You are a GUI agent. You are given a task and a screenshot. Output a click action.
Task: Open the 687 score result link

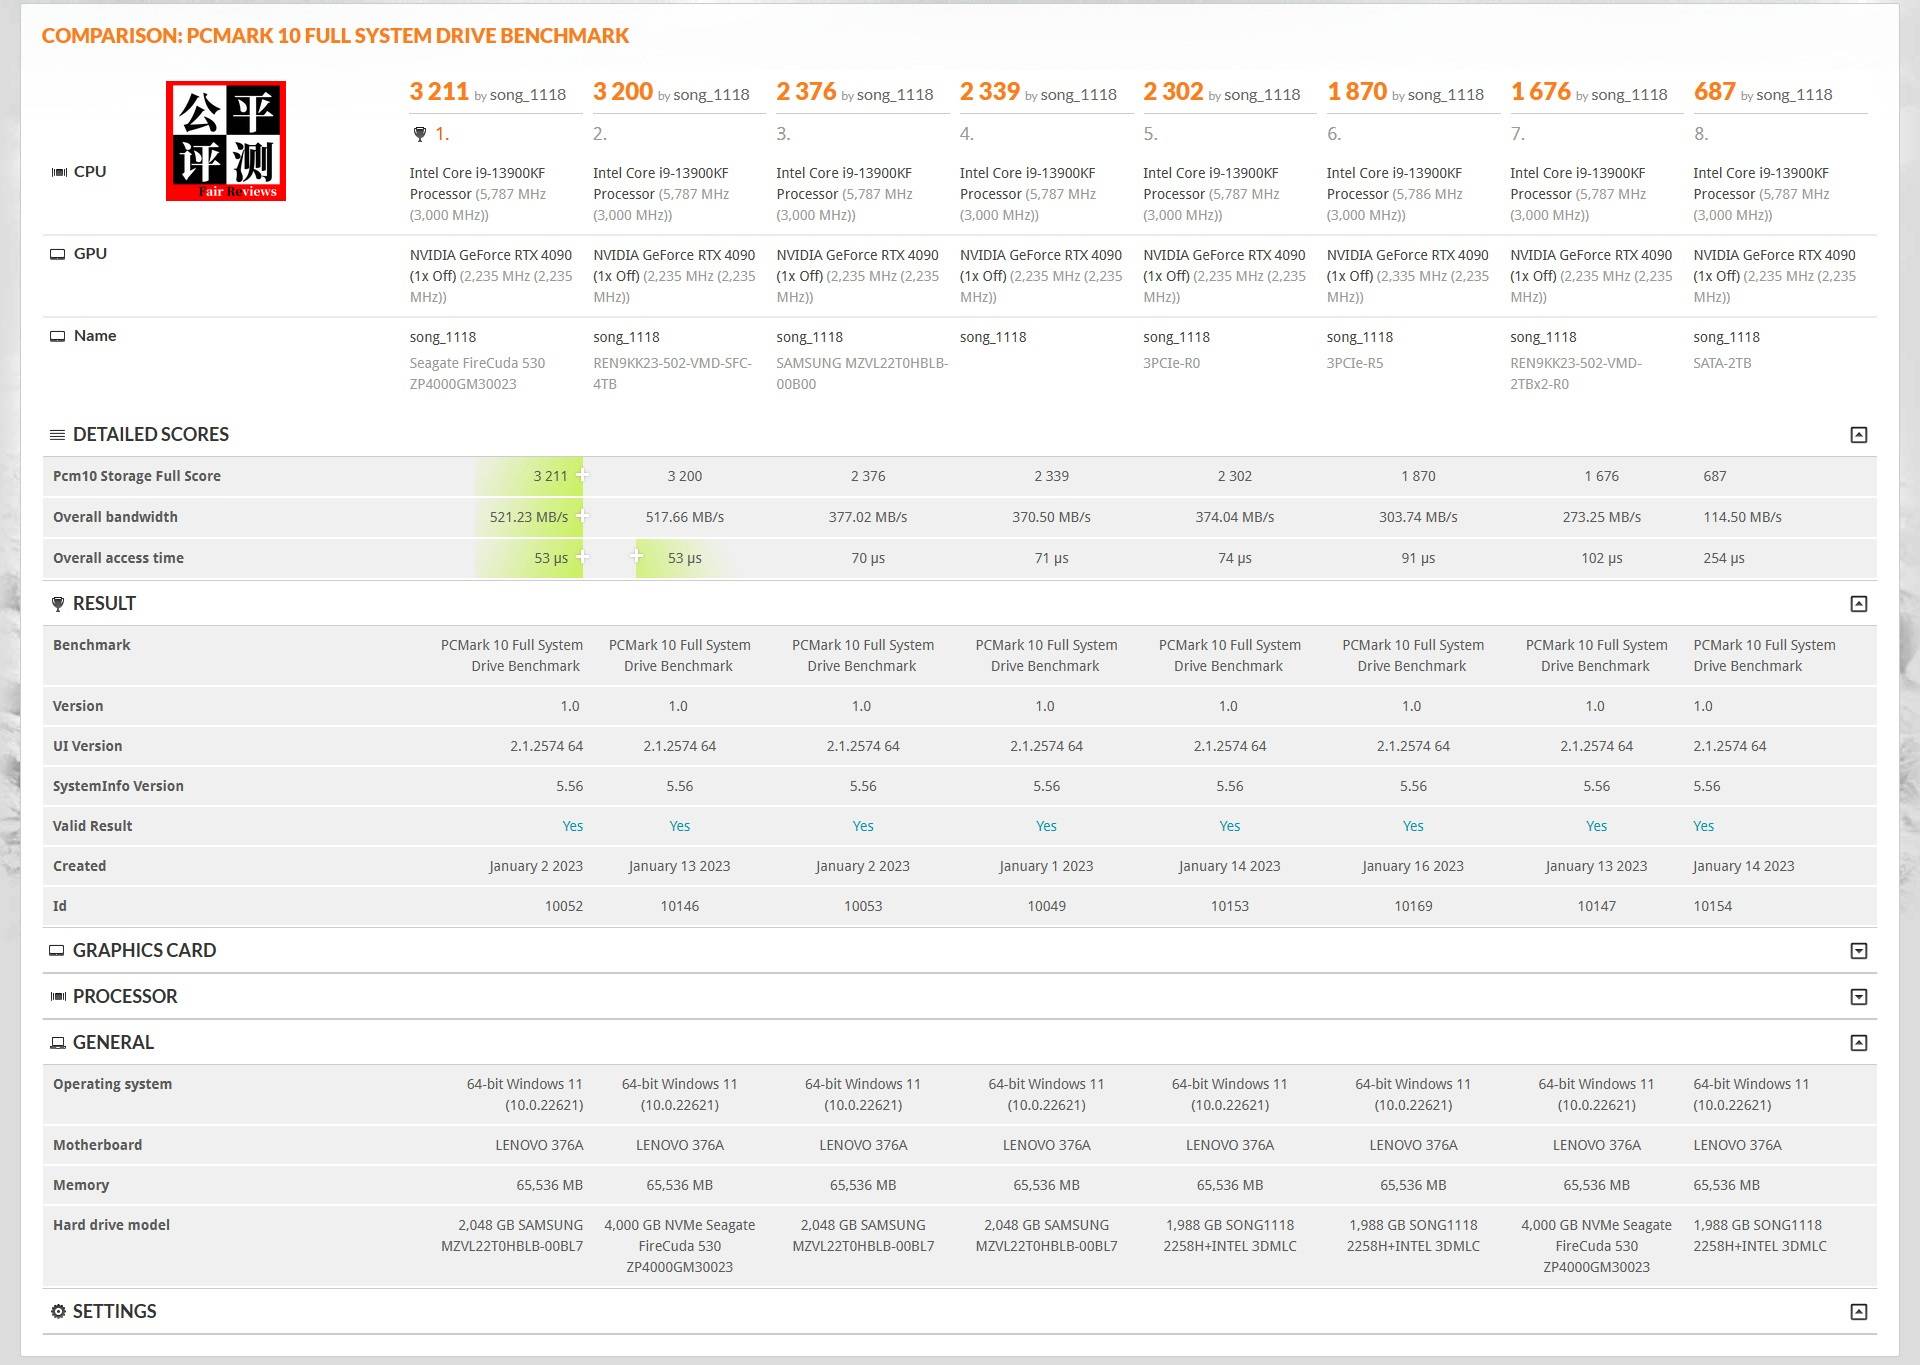[1714, 92]
